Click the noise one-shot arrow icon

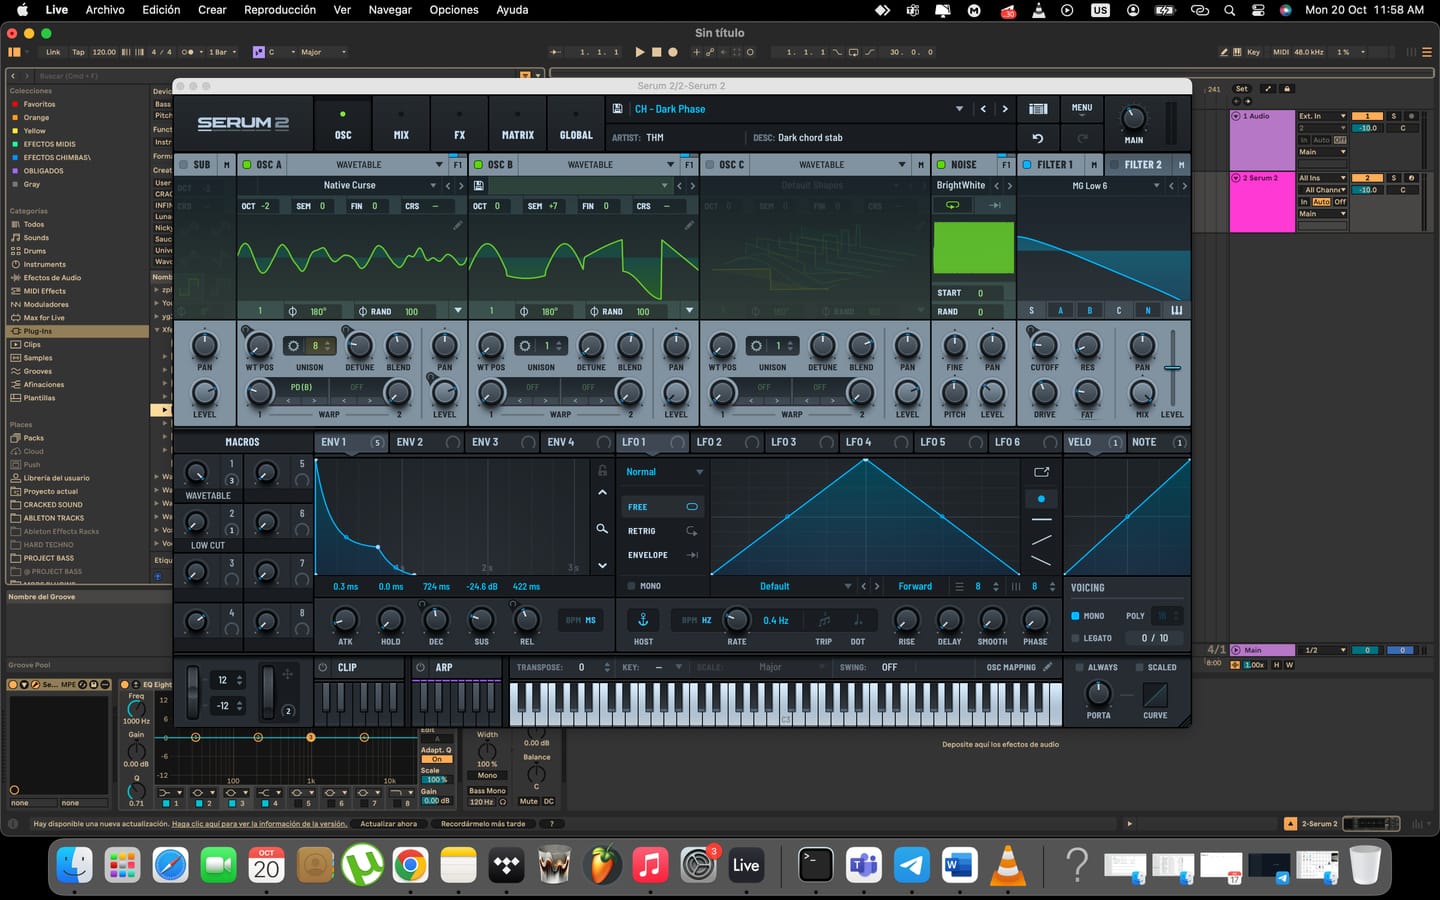(x=994, y=205)
